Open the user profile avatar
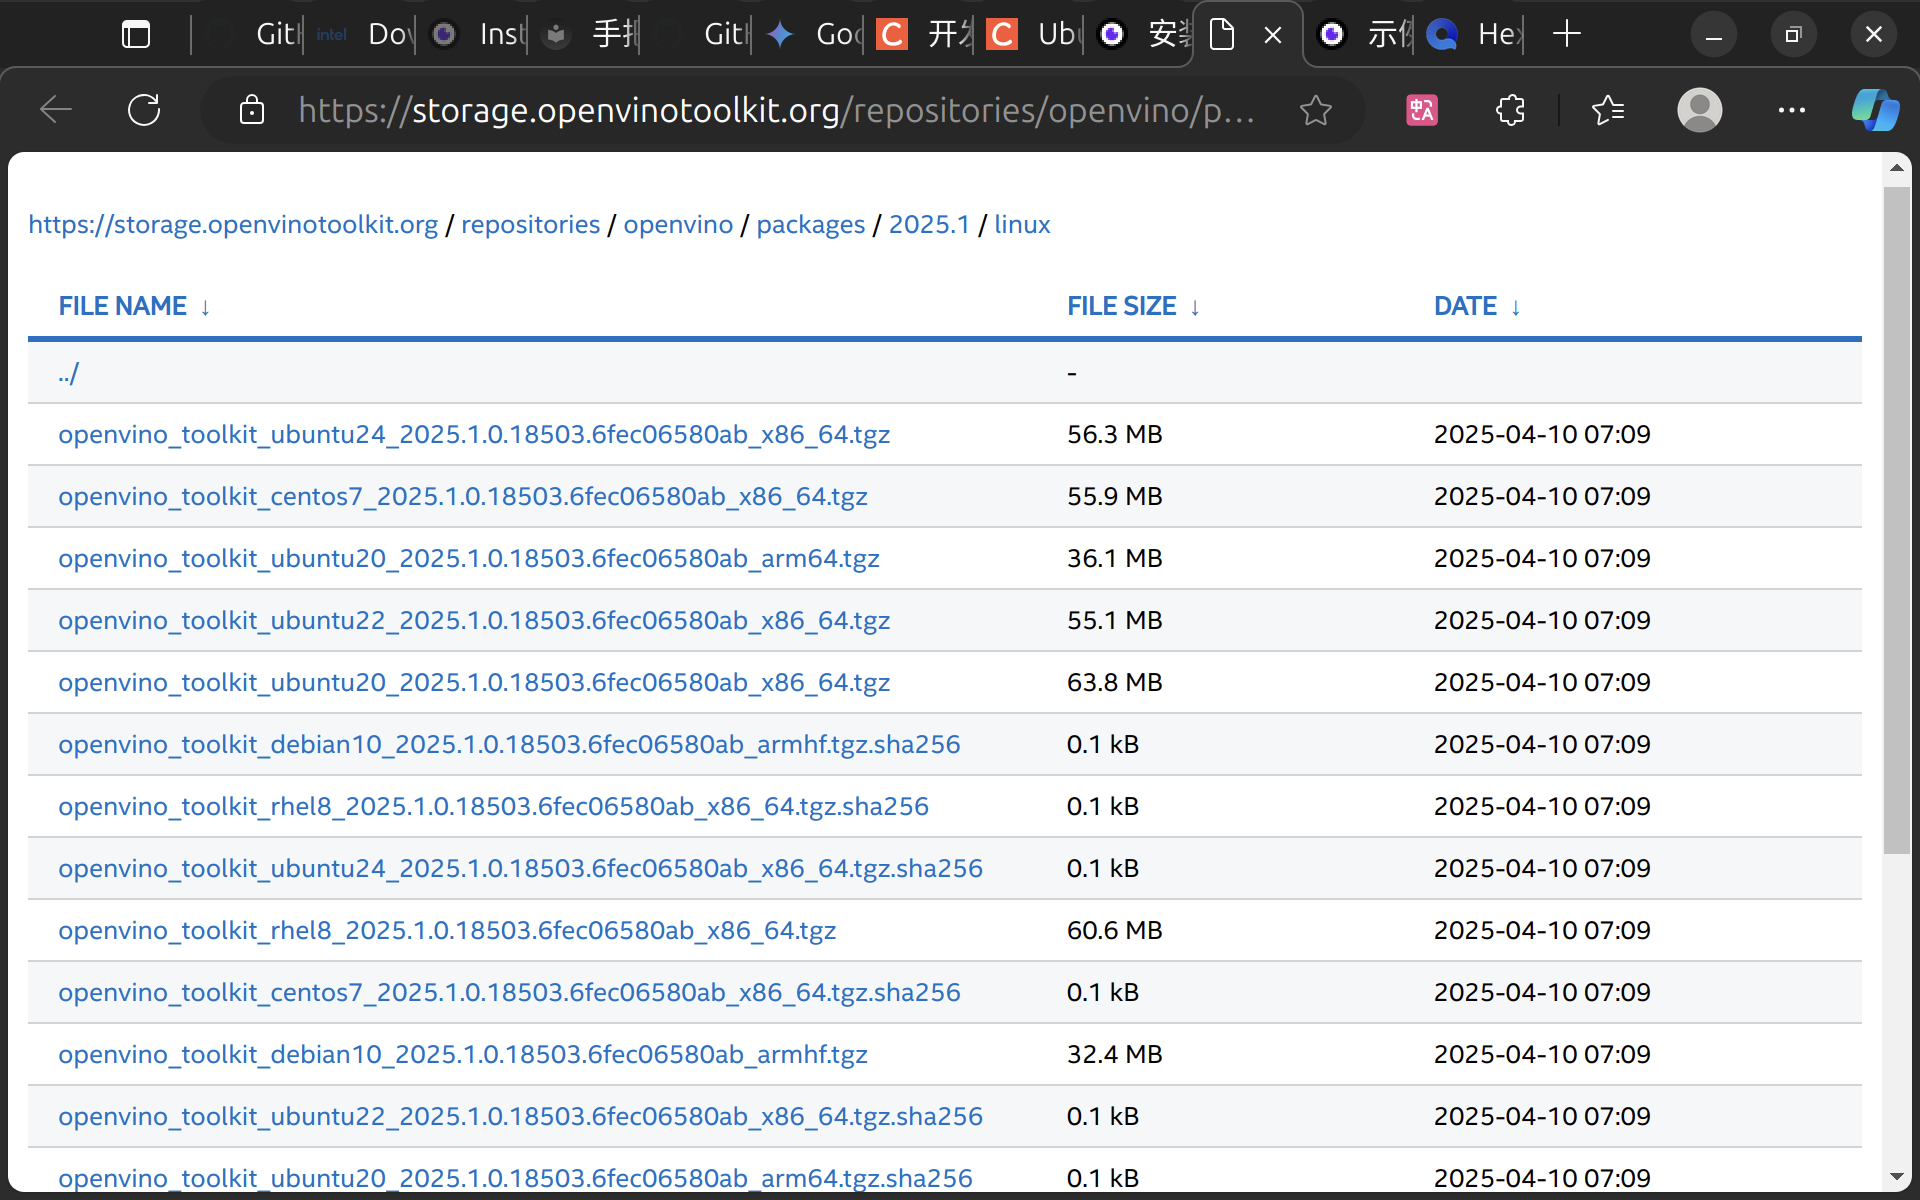1920x1200 pixels. point(1699,110)
